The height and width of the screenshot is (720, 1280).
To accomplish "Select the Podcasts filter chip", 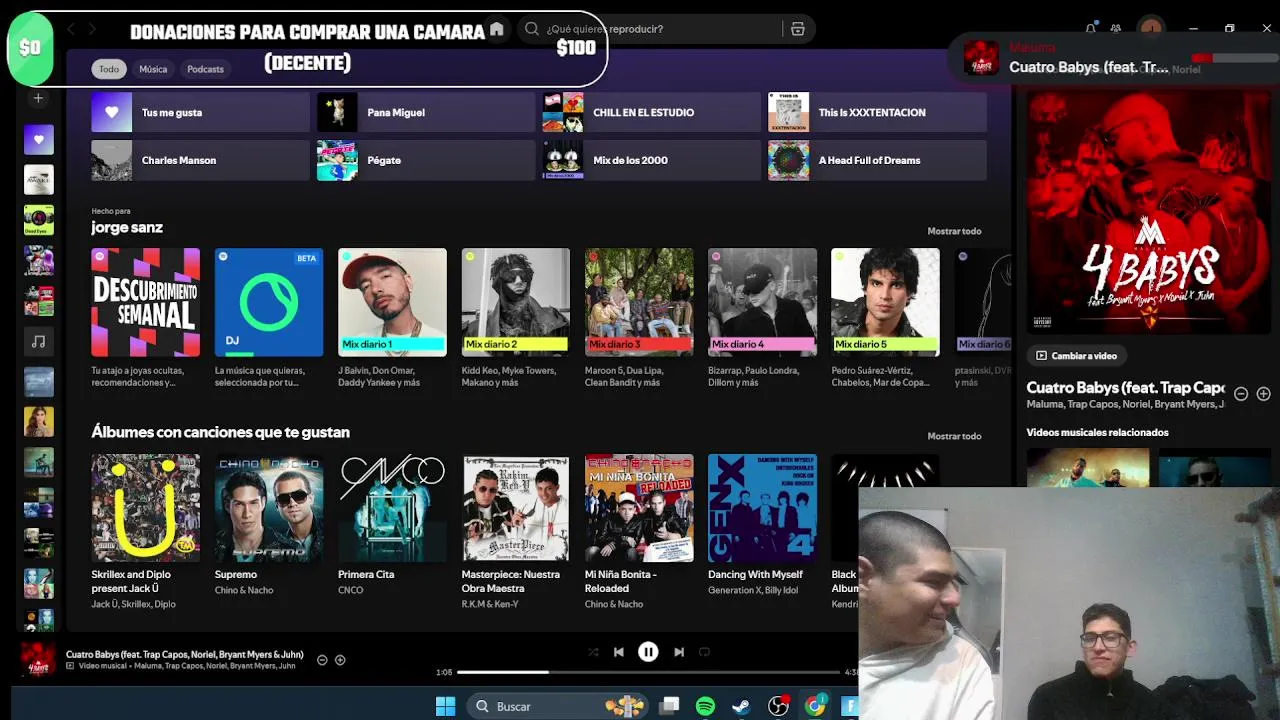I will (x=205, y=69).
